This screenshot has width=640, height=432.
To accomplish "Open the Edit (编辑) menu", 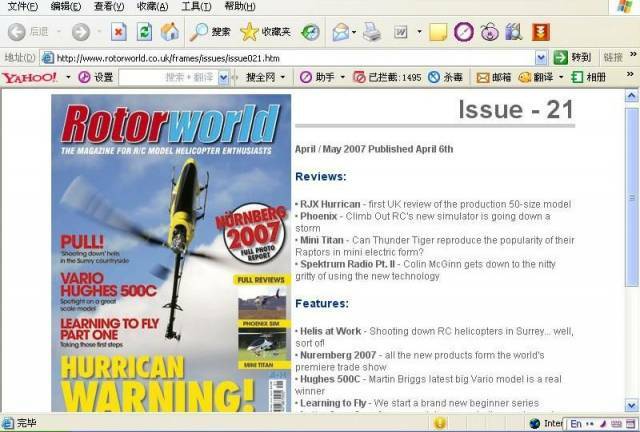I will click(x=66, y=6).
